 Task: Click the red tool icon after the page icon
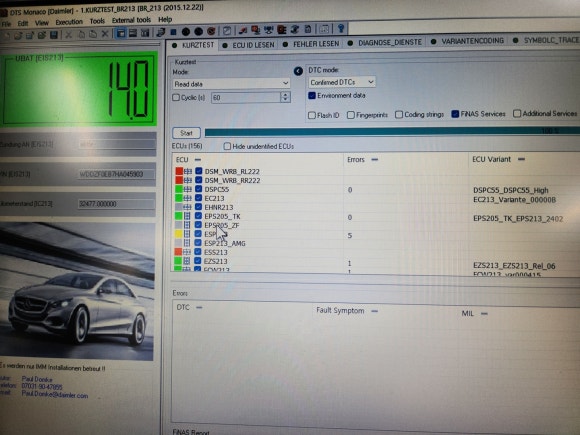pos(242,31)
